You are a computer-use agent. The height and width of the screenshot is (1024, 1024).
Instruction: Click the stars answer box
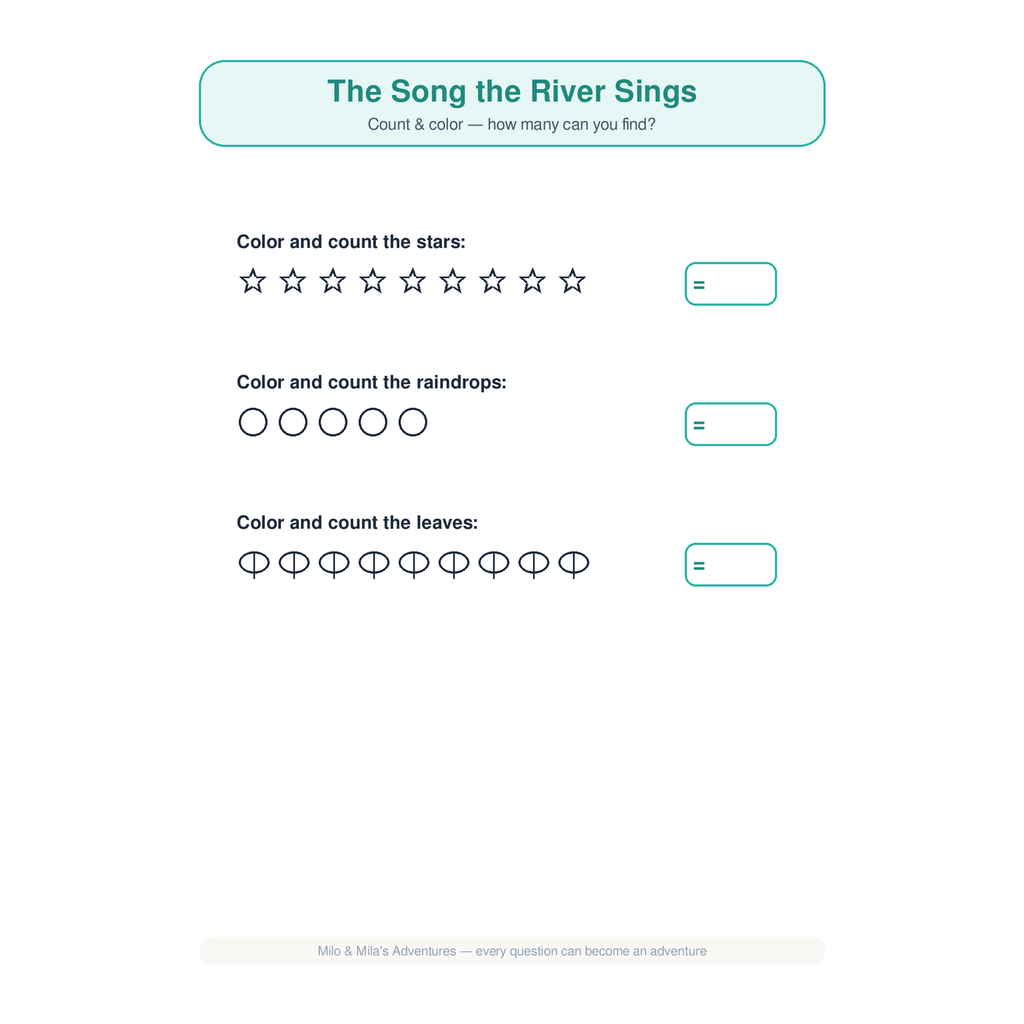(731, 284)
